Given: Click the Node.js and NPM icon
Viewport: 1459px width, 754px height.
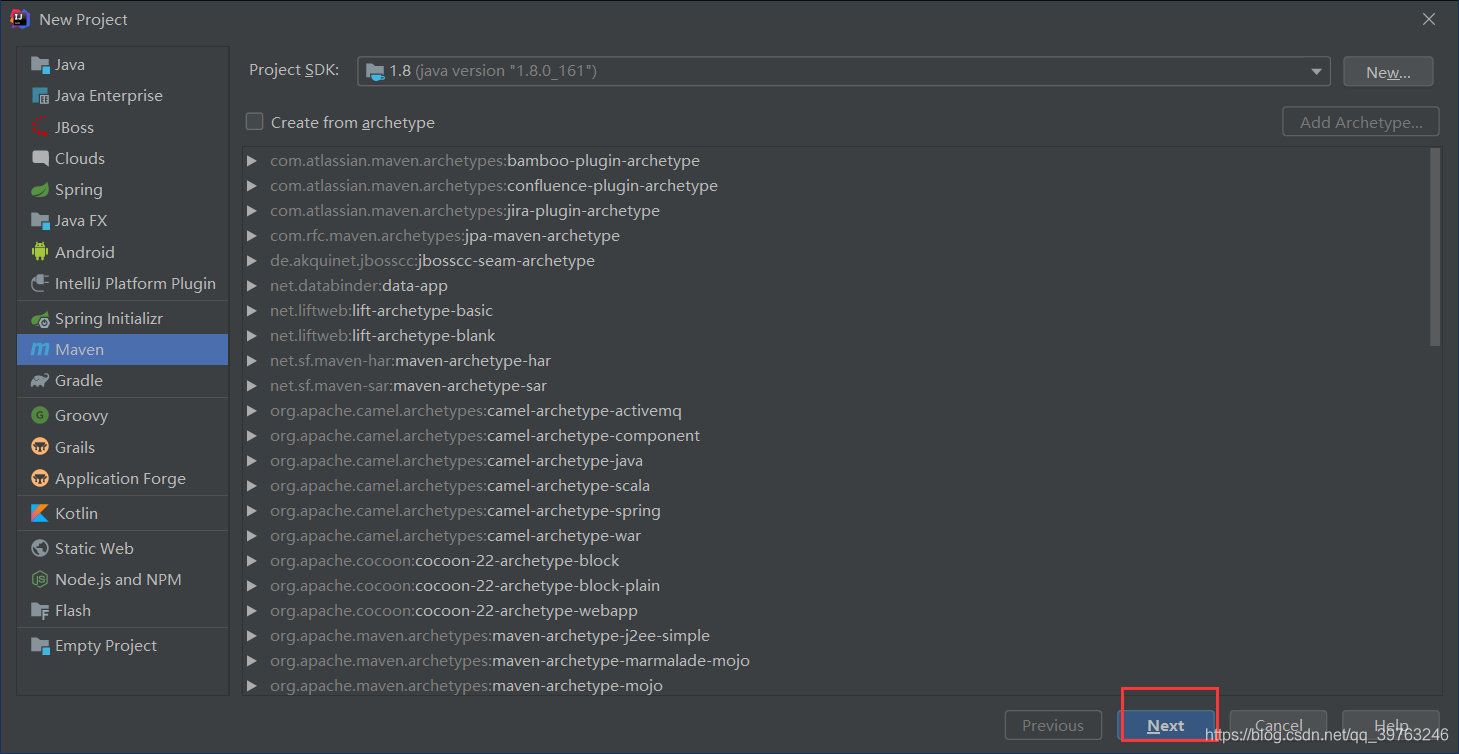Looking at the screenshot, I should click(x=40, y=579).
